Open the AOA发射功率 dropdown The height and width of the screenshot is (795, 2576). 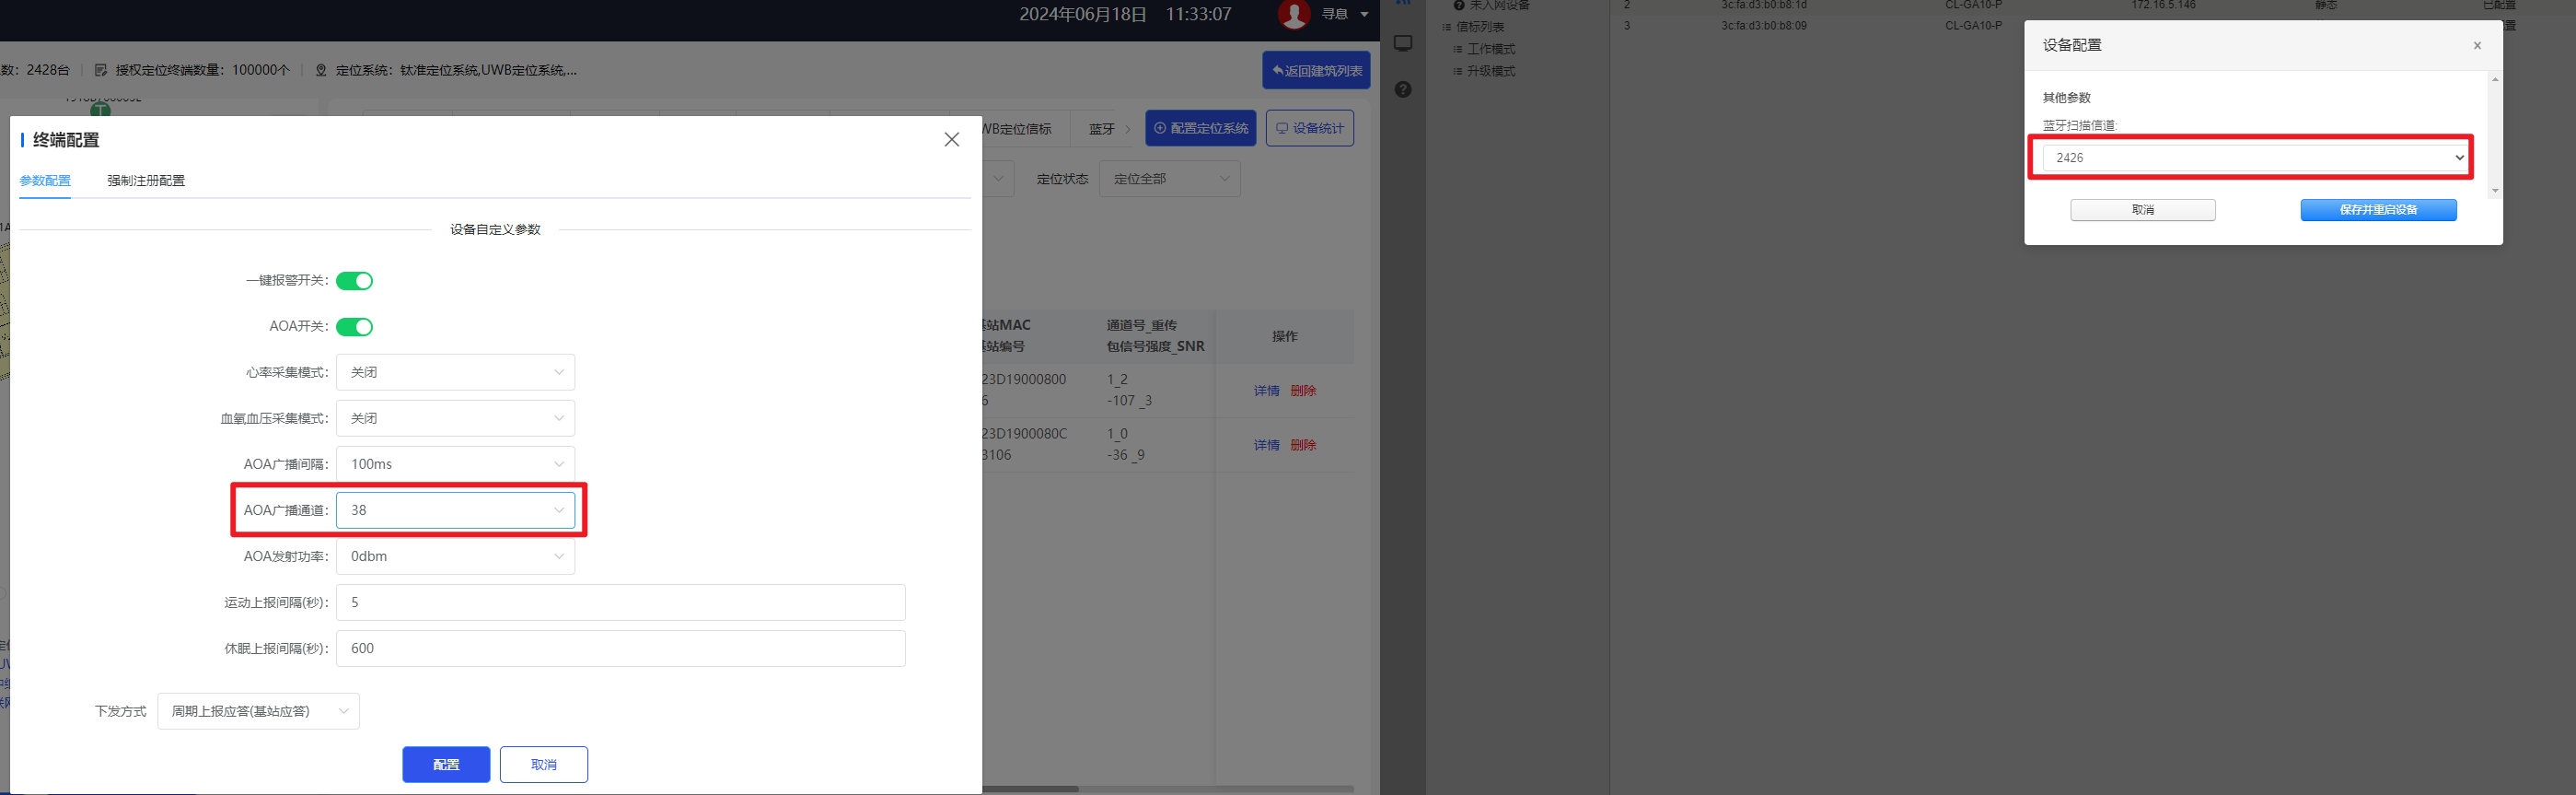click(455, 556)
